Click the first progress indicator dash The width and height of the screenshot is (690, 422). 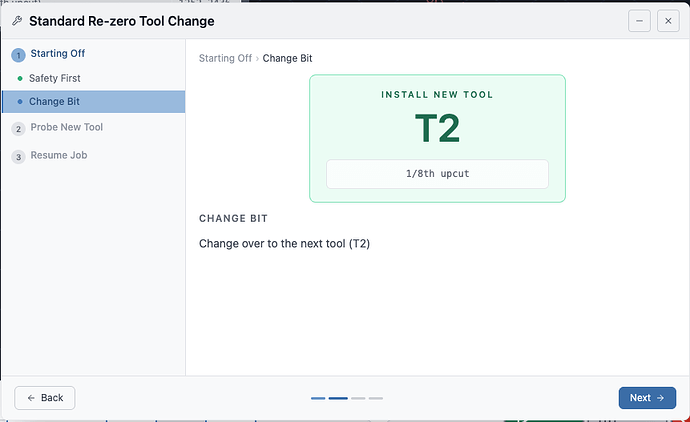318,398
